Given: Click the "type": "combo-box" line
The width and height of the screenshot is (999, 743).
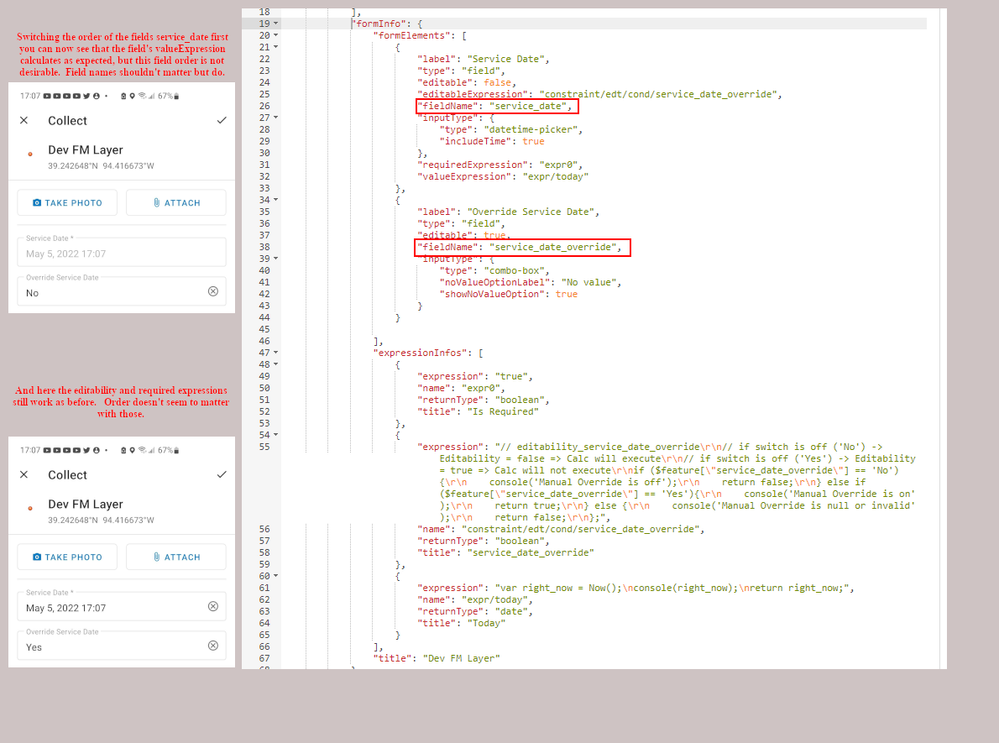Looking at the screenshot, I should pyautogui.click(x=494, y=270).
